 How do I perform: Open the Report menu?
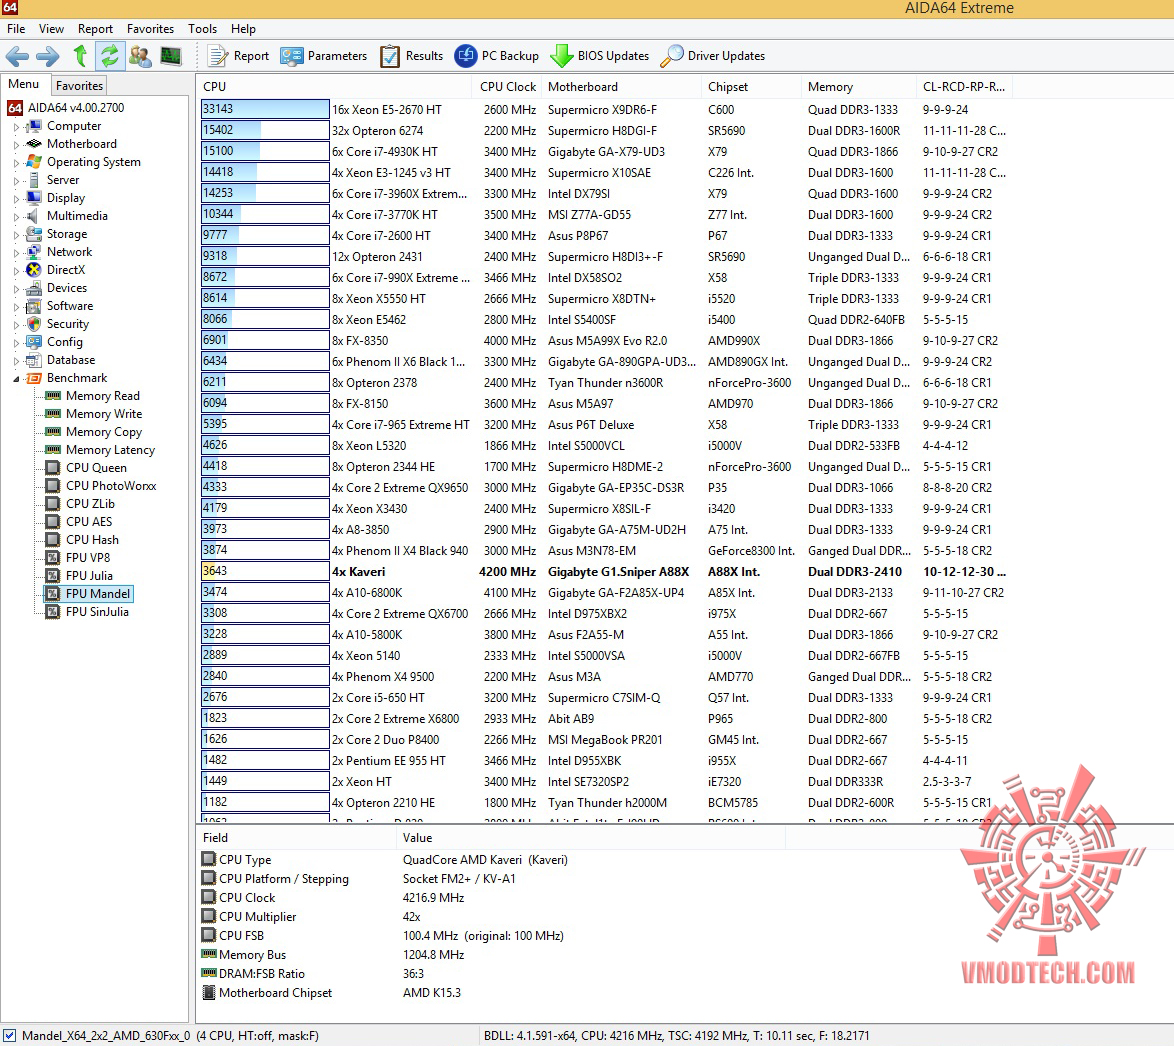coord(95,28)
